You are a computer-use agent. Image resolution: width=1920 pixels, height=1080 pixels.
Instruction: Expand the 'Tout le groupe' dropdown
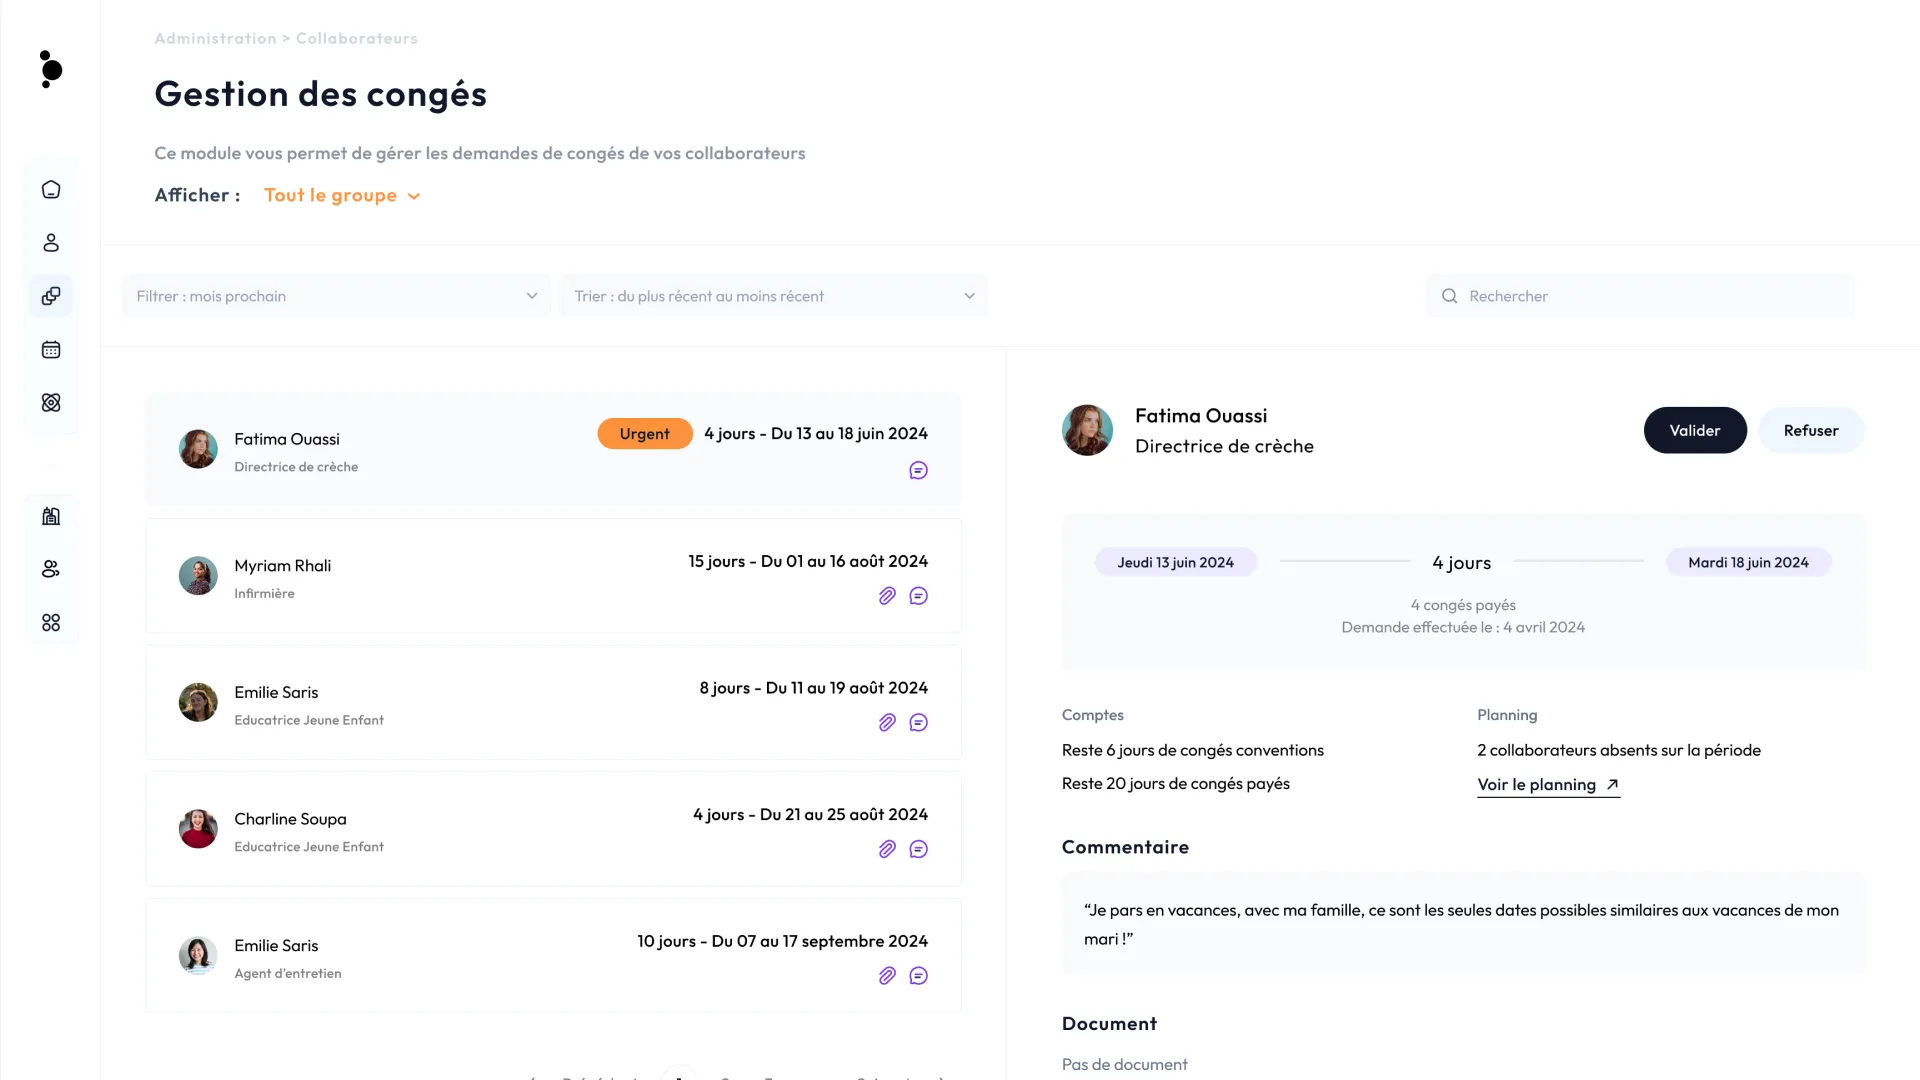point(342,196)
